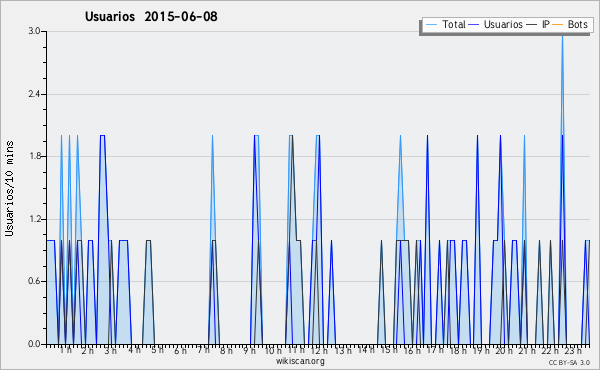Click the y-axis value 0.6
Image resolution: width=600 pixels, height=370 pixels.
34,281
